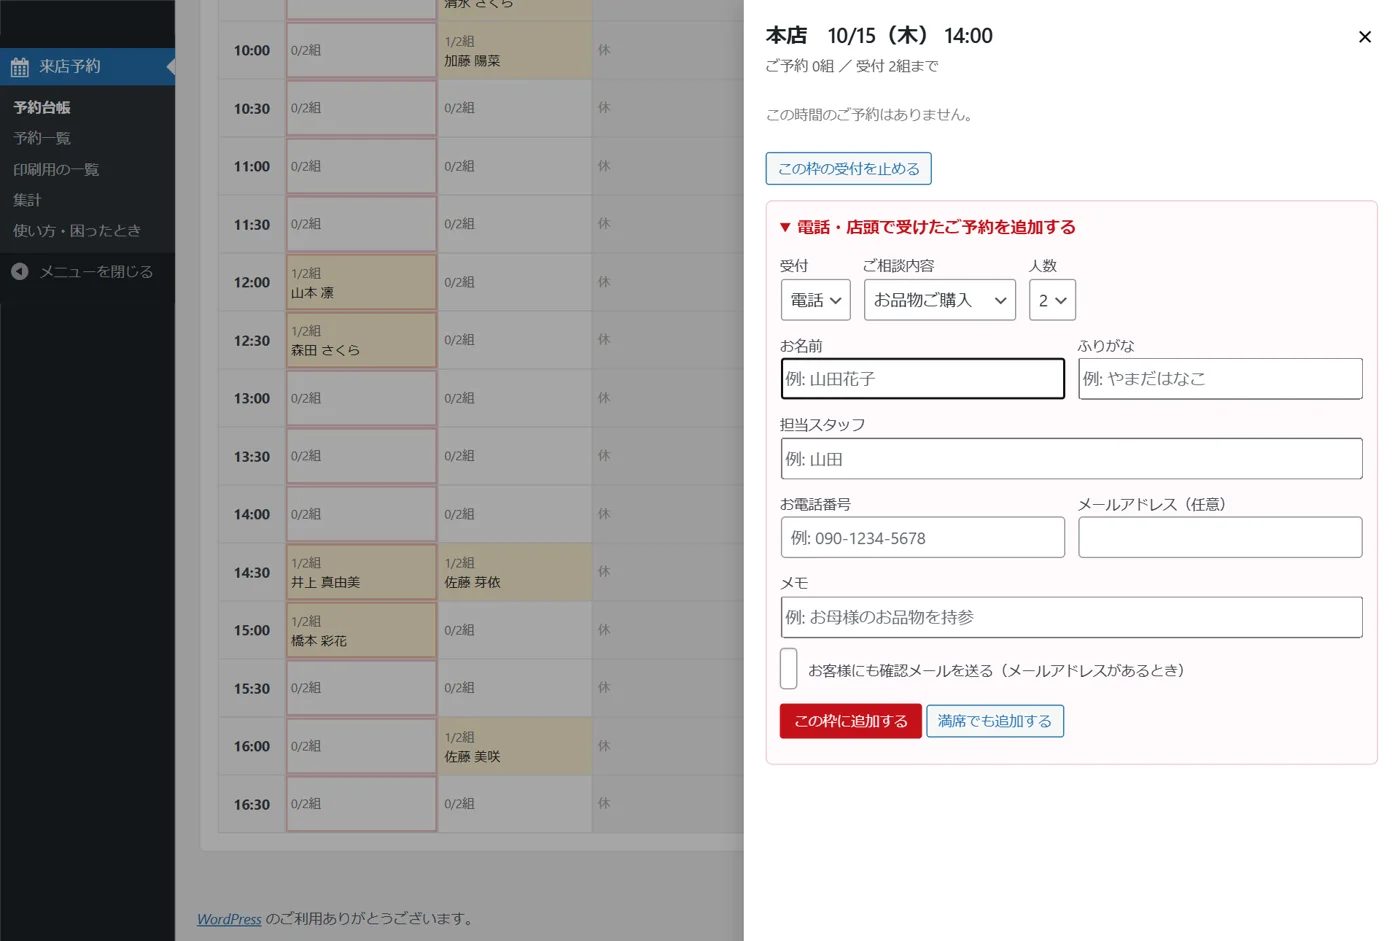
Task: Click the ご予約 0組 ／ 受付 2組まで text
Action: (852, 66)
